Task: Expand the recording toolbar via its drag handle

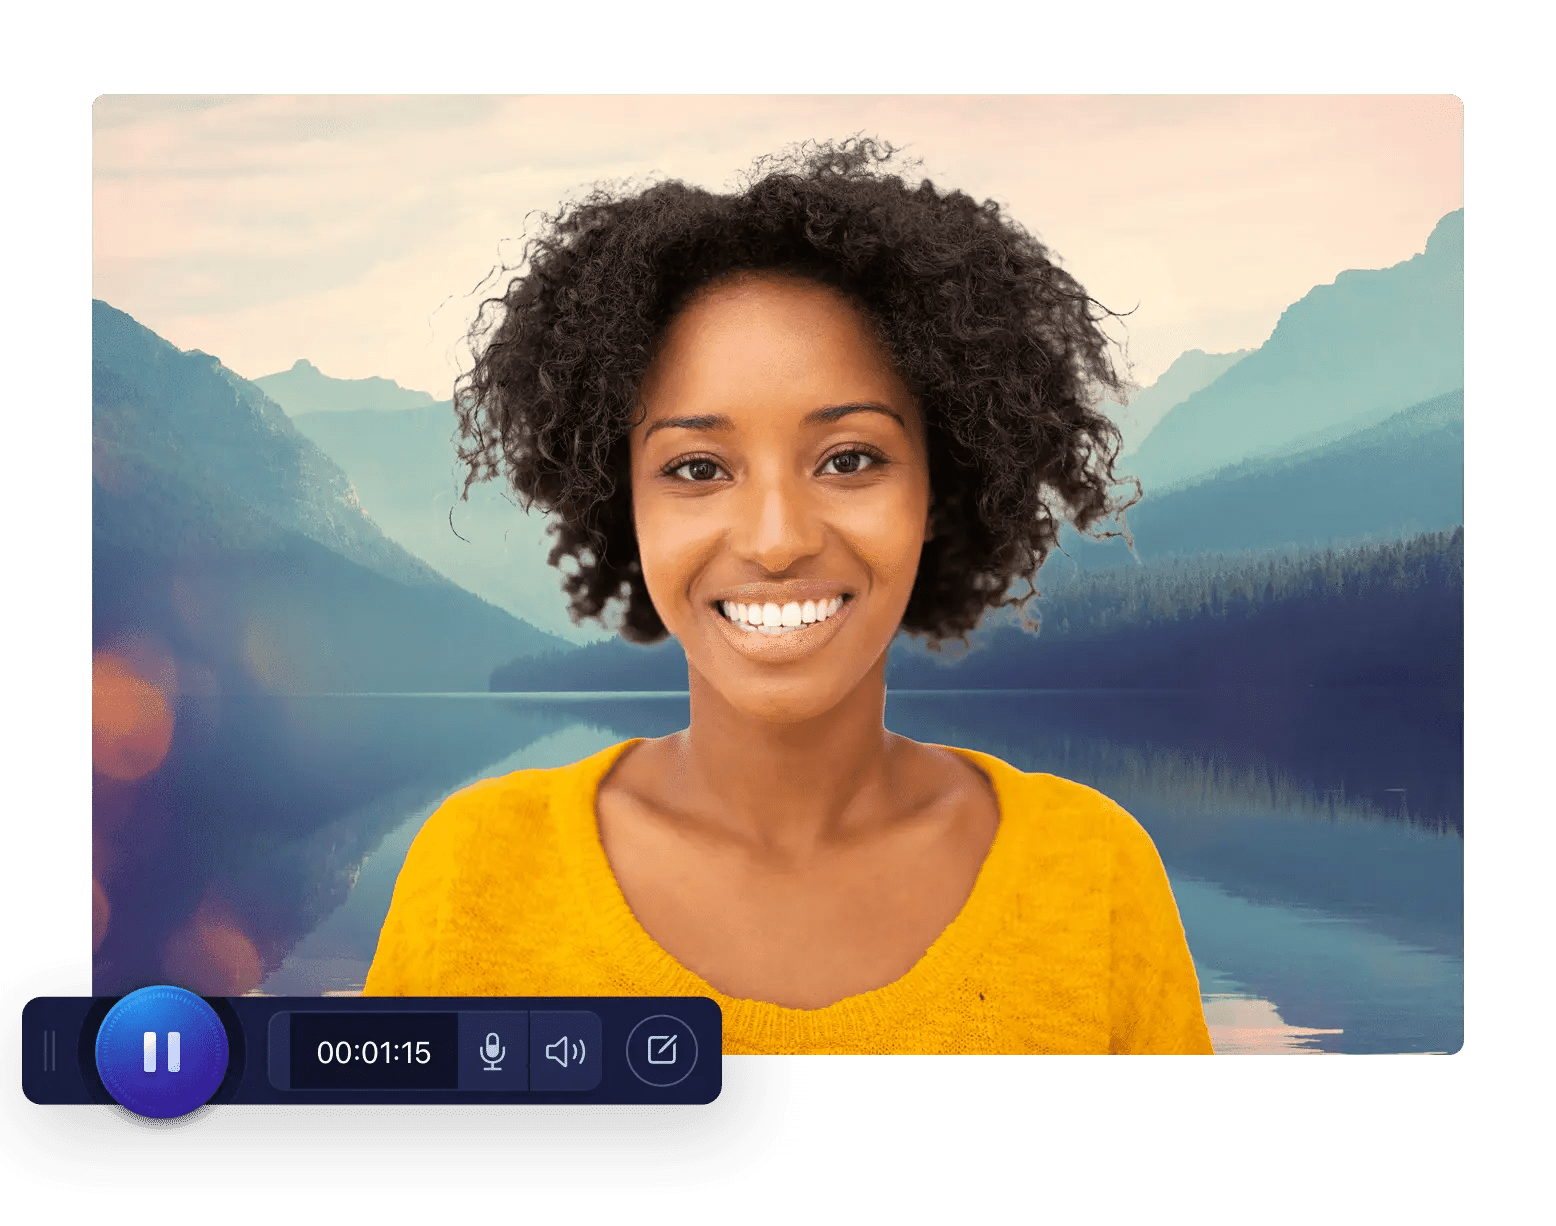Action: point(50,1051)
